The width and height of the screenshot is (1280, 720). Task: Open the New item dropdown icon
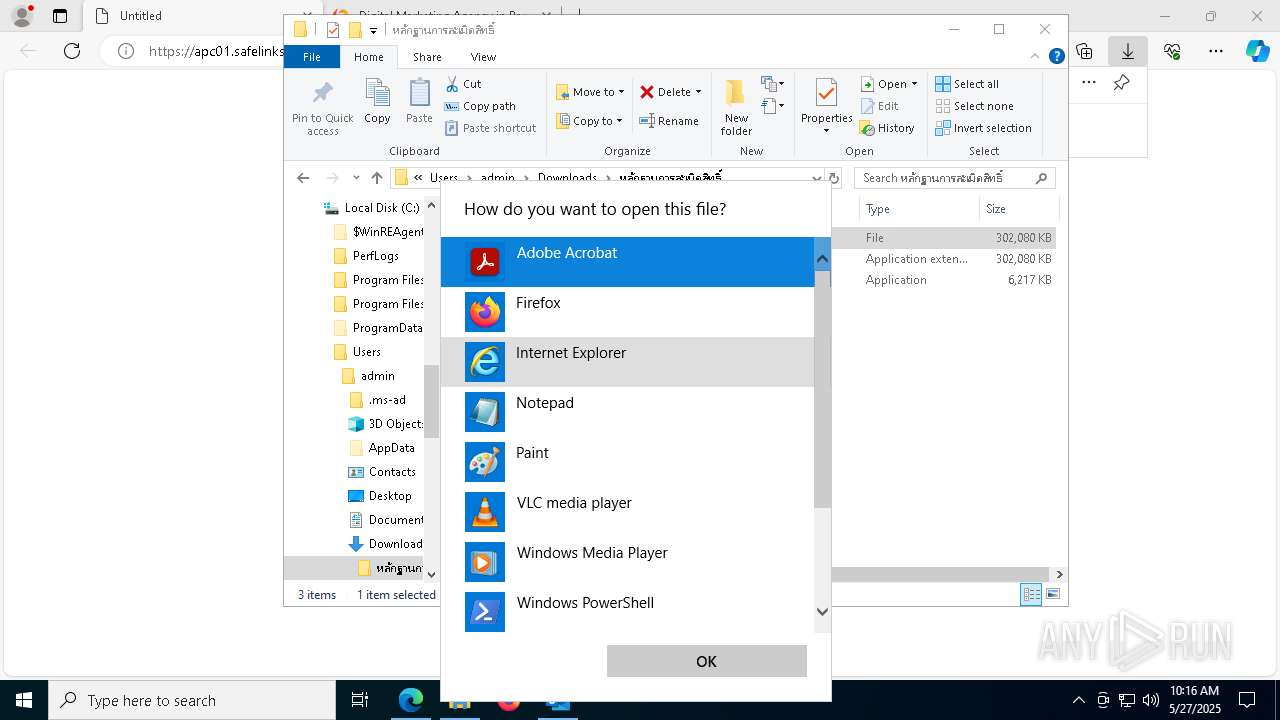pos(773,84)
